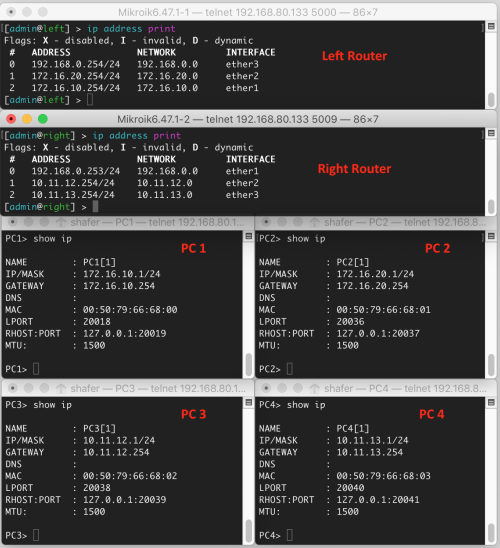
Task: Click address 172.16.10.254/24 in left router
Action: [x=76, y=88]
